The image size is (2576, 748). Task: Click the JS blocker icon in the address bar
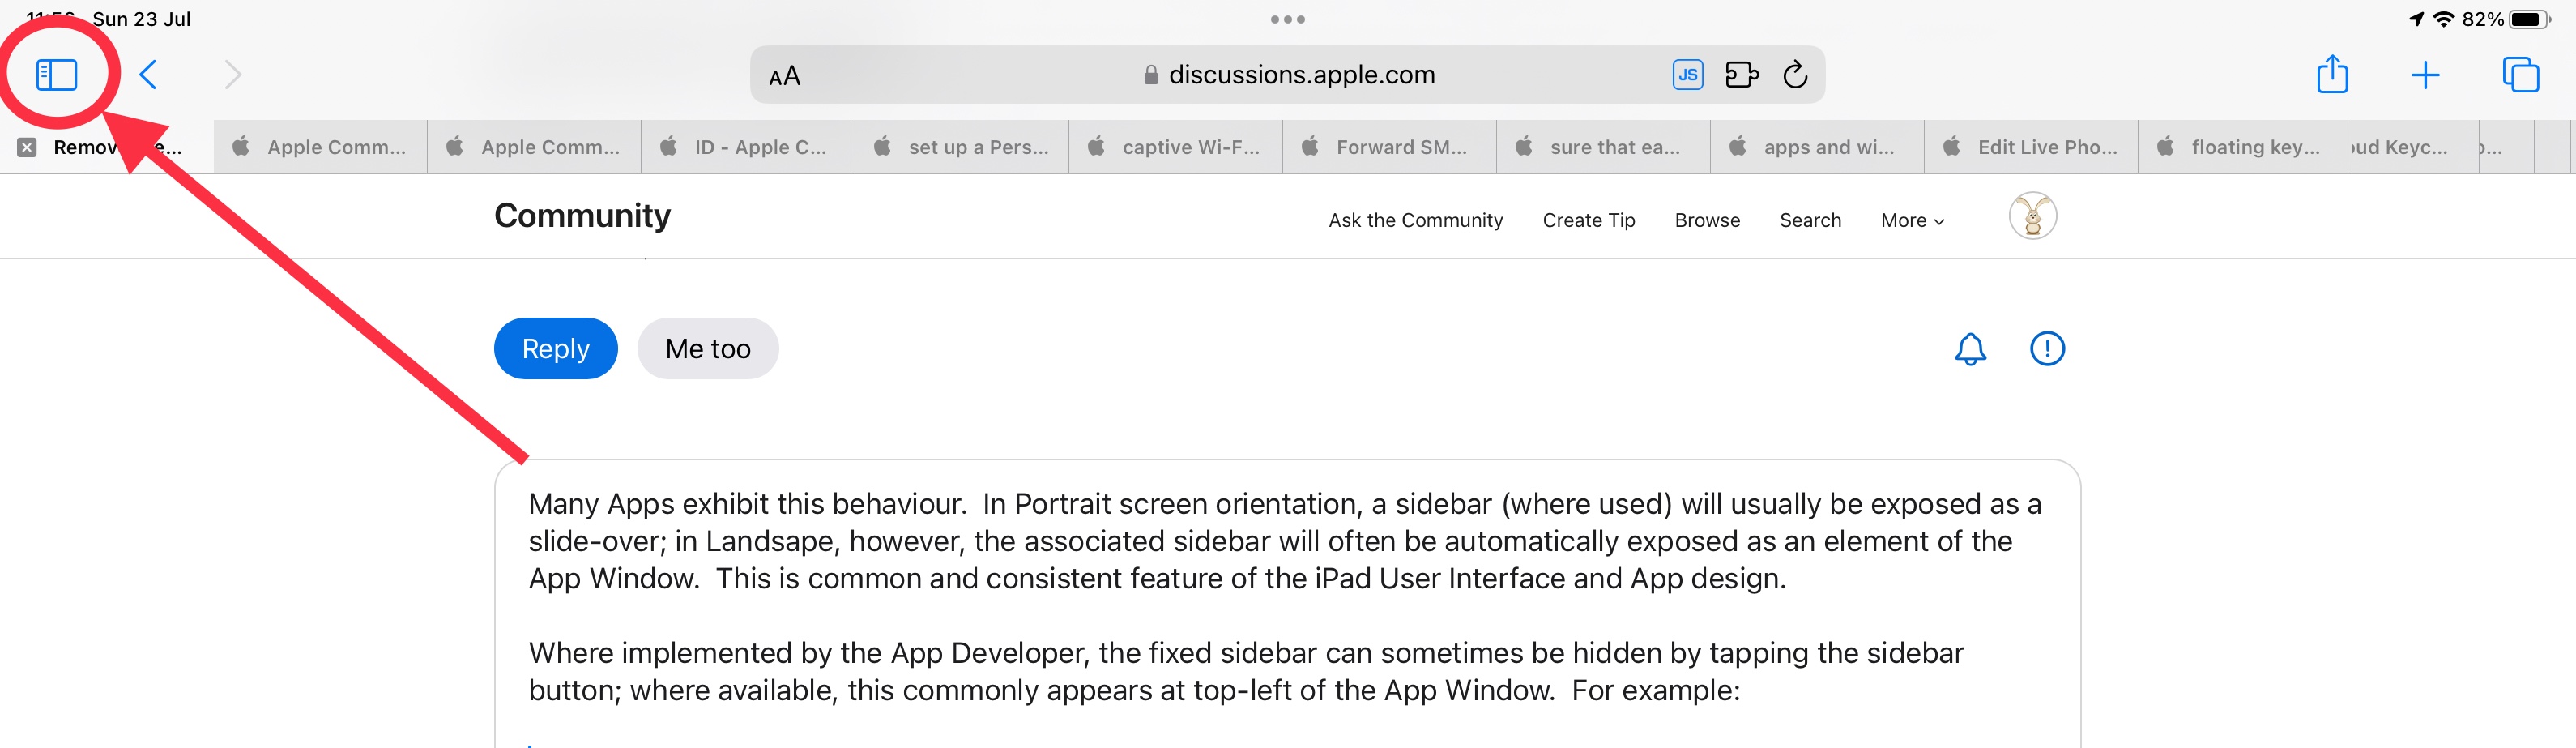[x=1688, y=73]
